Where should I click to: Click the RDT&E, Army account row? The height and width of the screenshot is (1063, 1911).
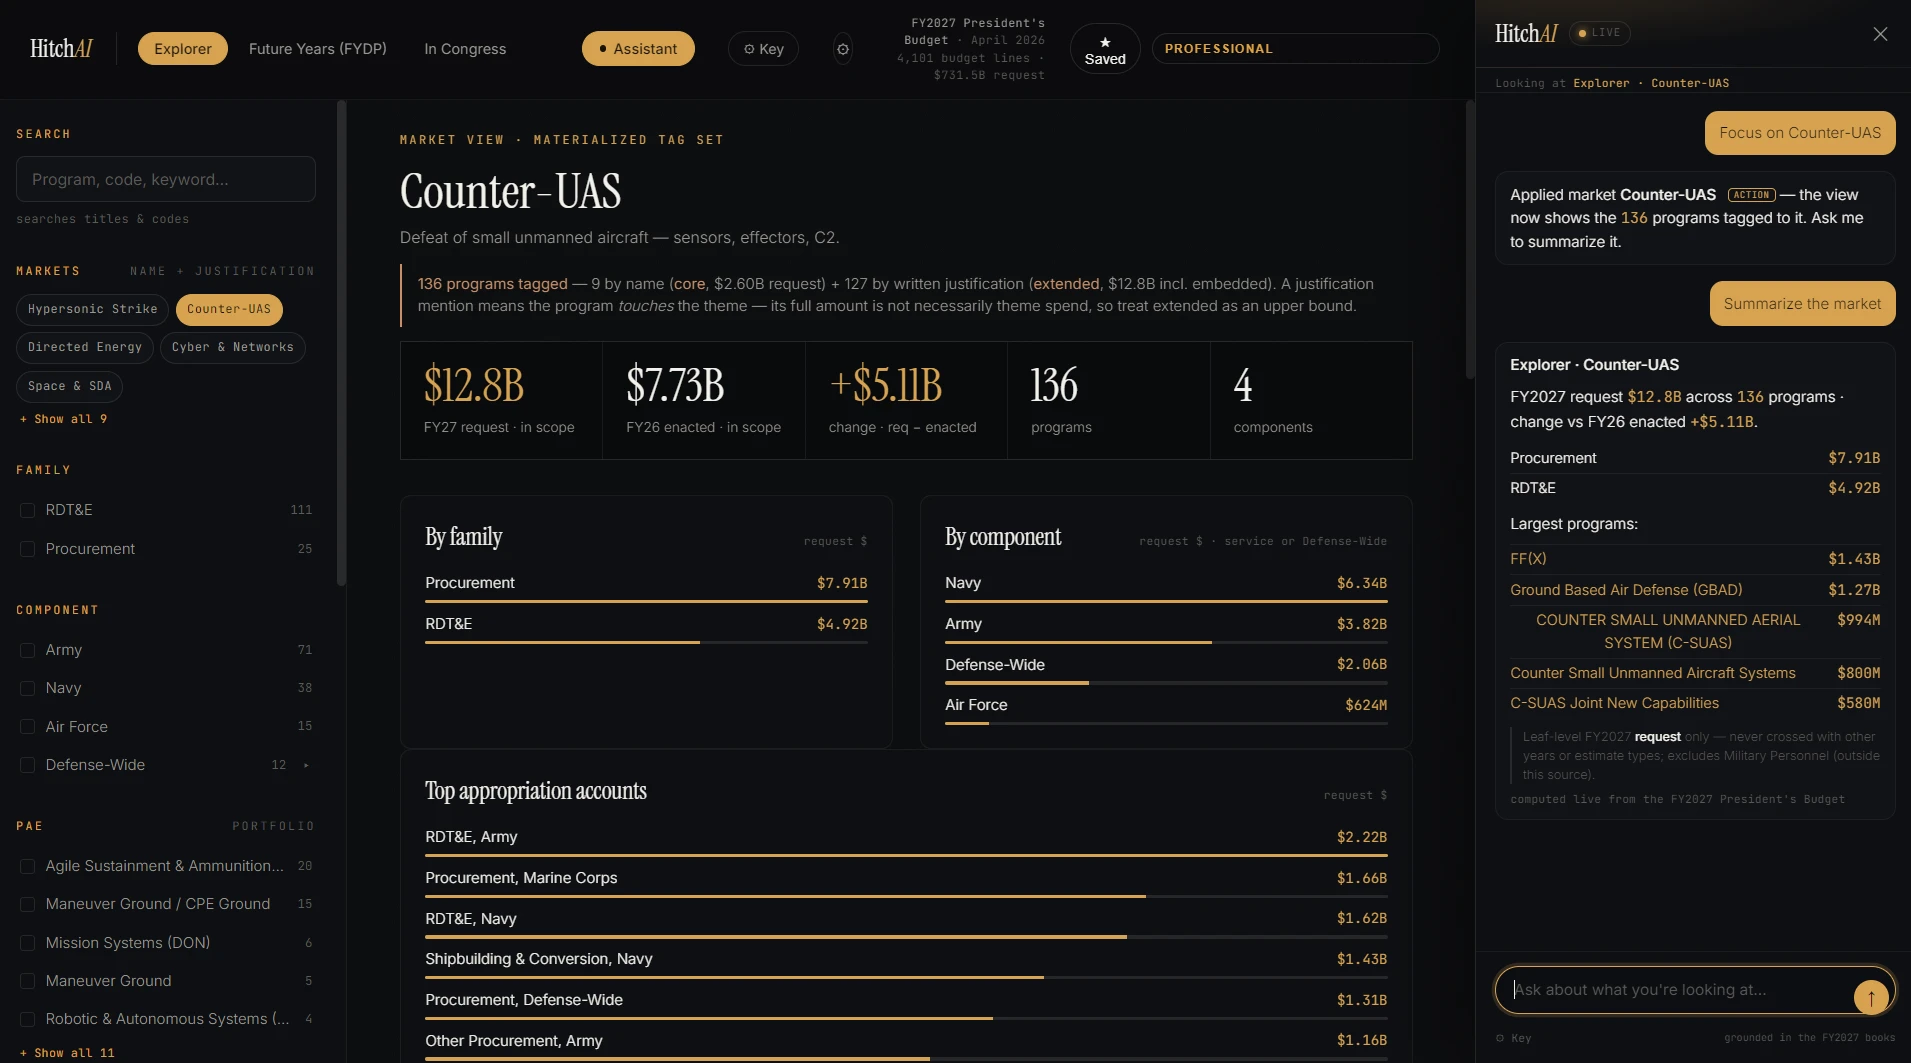[x=906, y=842]
